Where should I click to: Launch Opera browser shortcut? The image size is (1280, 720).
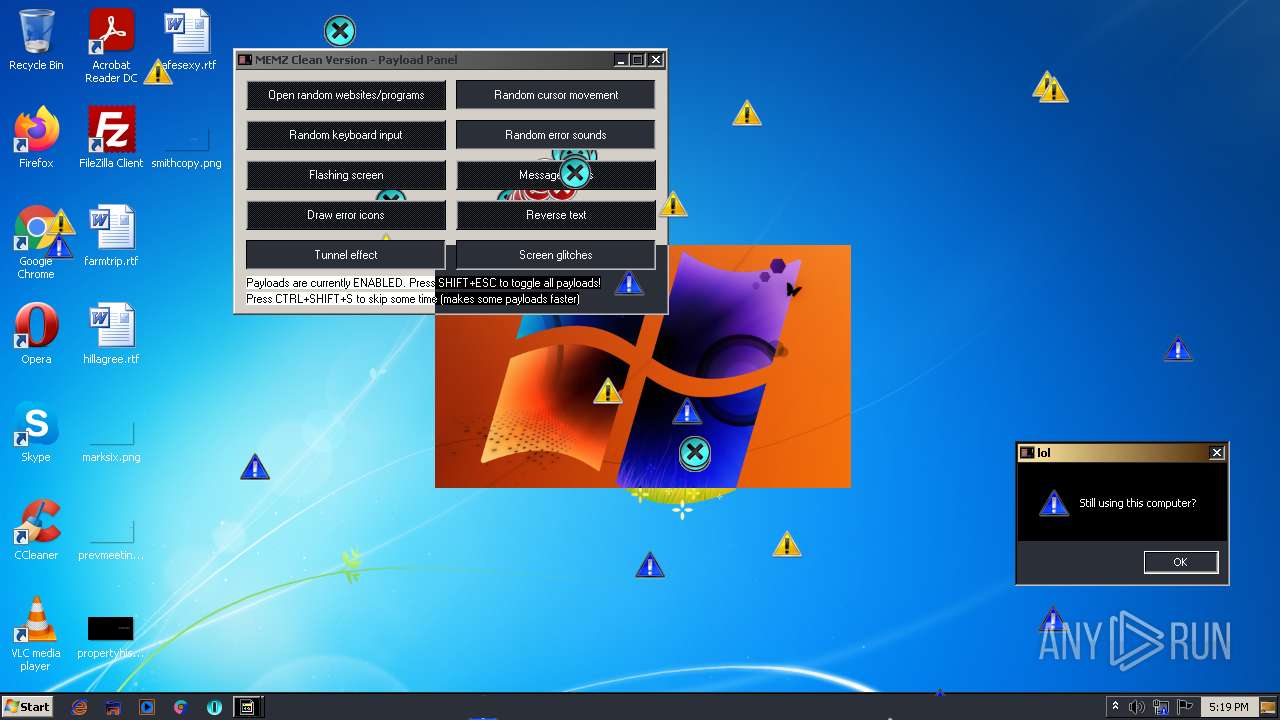36,334
